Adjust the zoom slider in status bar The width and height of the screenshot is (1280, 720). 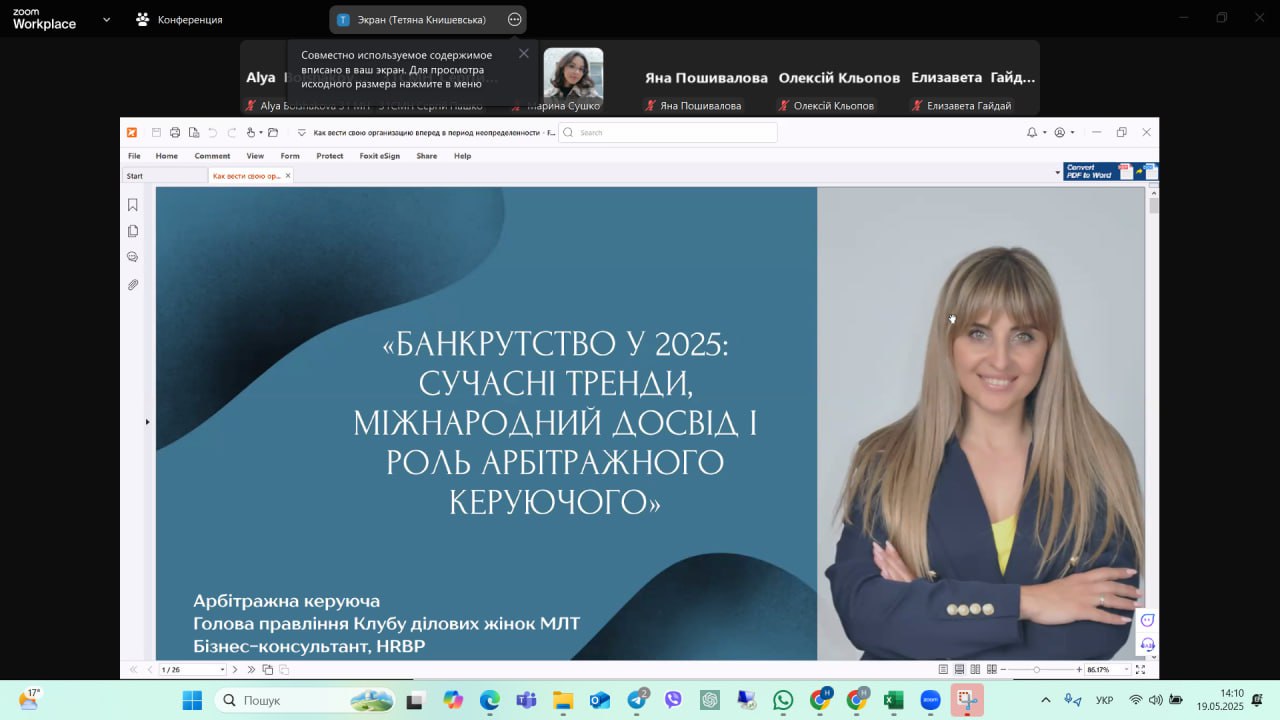pyautogui.click(x=1037, y=669)
